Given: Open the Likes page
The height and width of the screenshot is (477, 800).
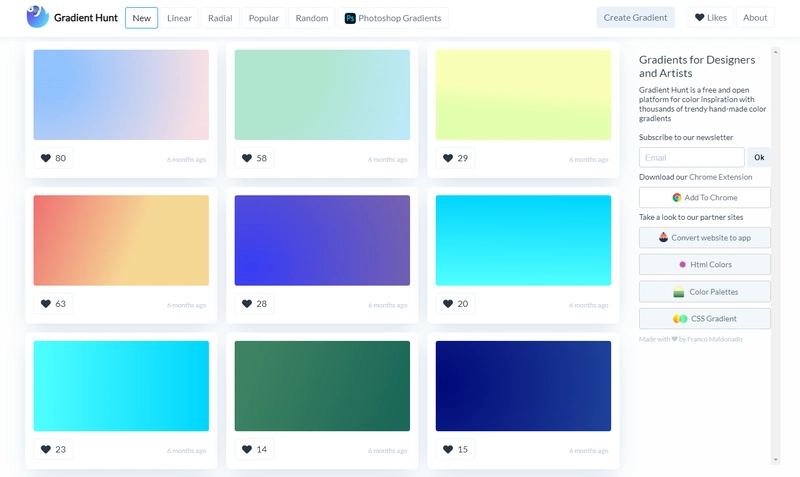Looking at the screenshot, I should point(711,17).
